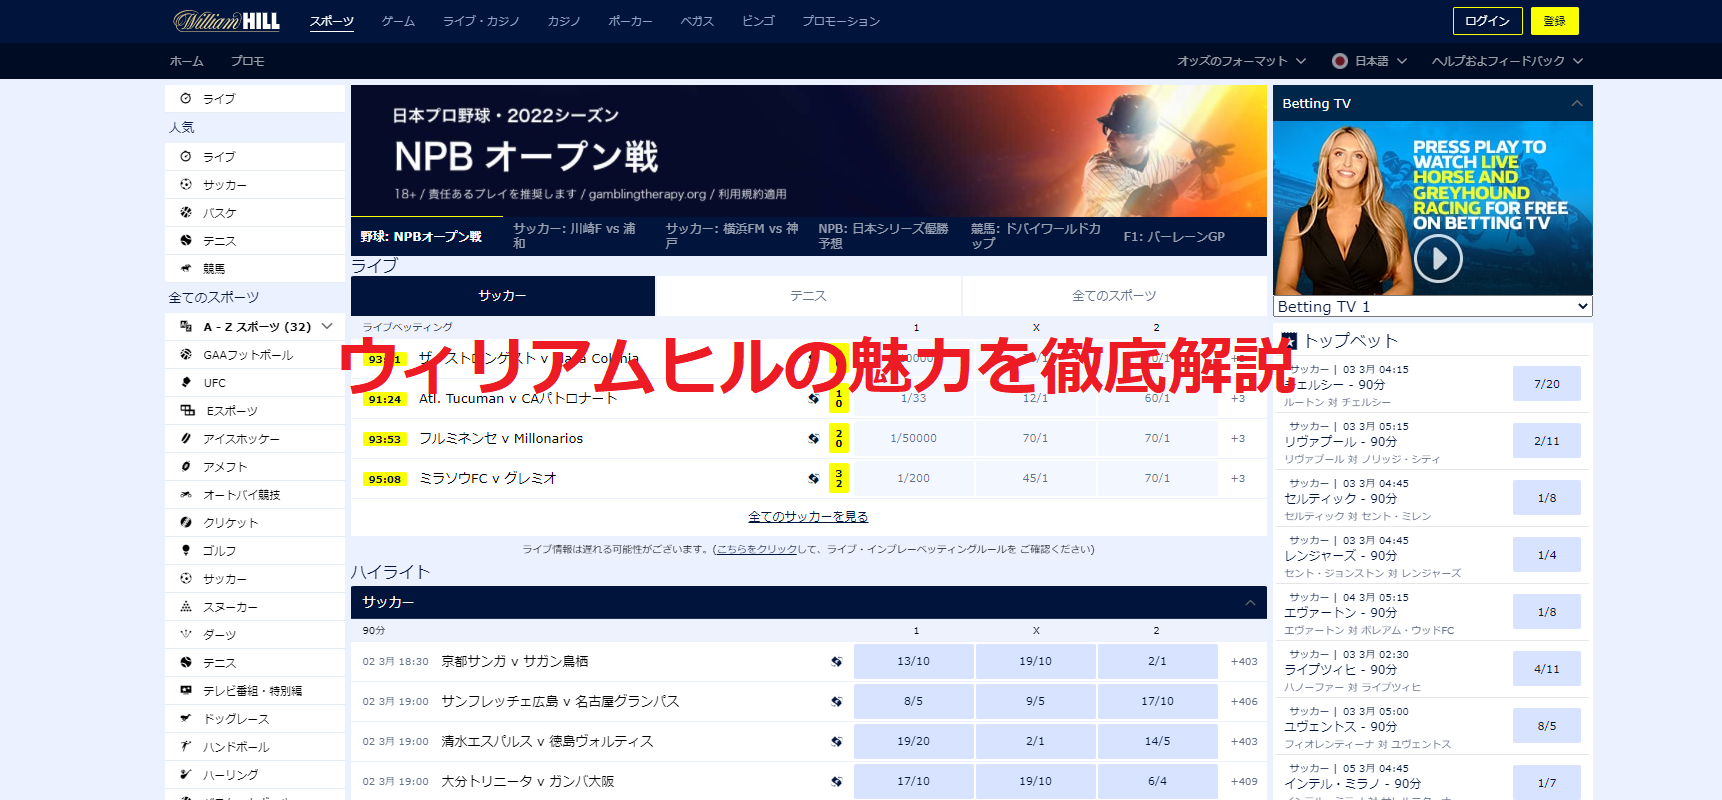Screen dimensions: 1722x800
Task: Open 全てのサッカーを見る link
Action: coord(808,516)
